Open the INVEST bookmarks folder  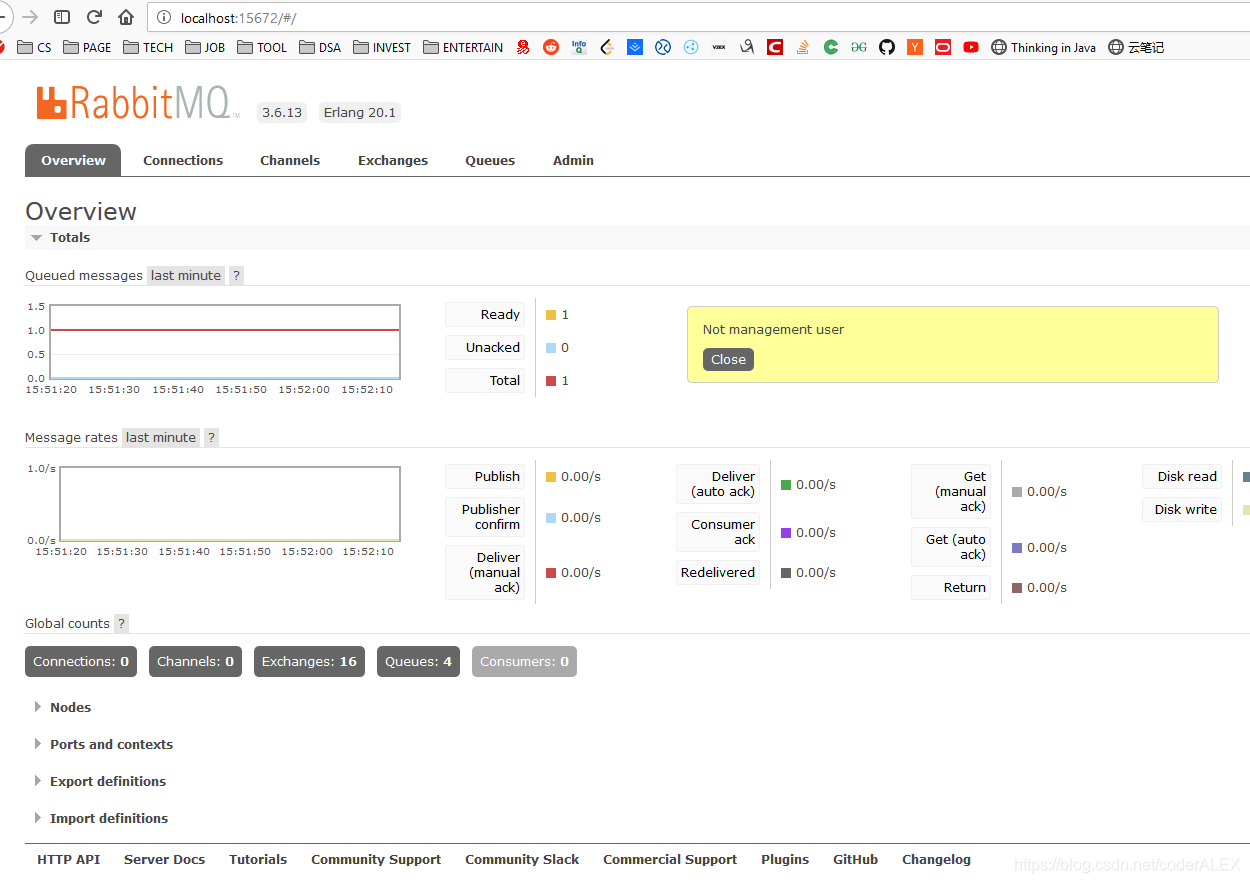click(382, 47)
